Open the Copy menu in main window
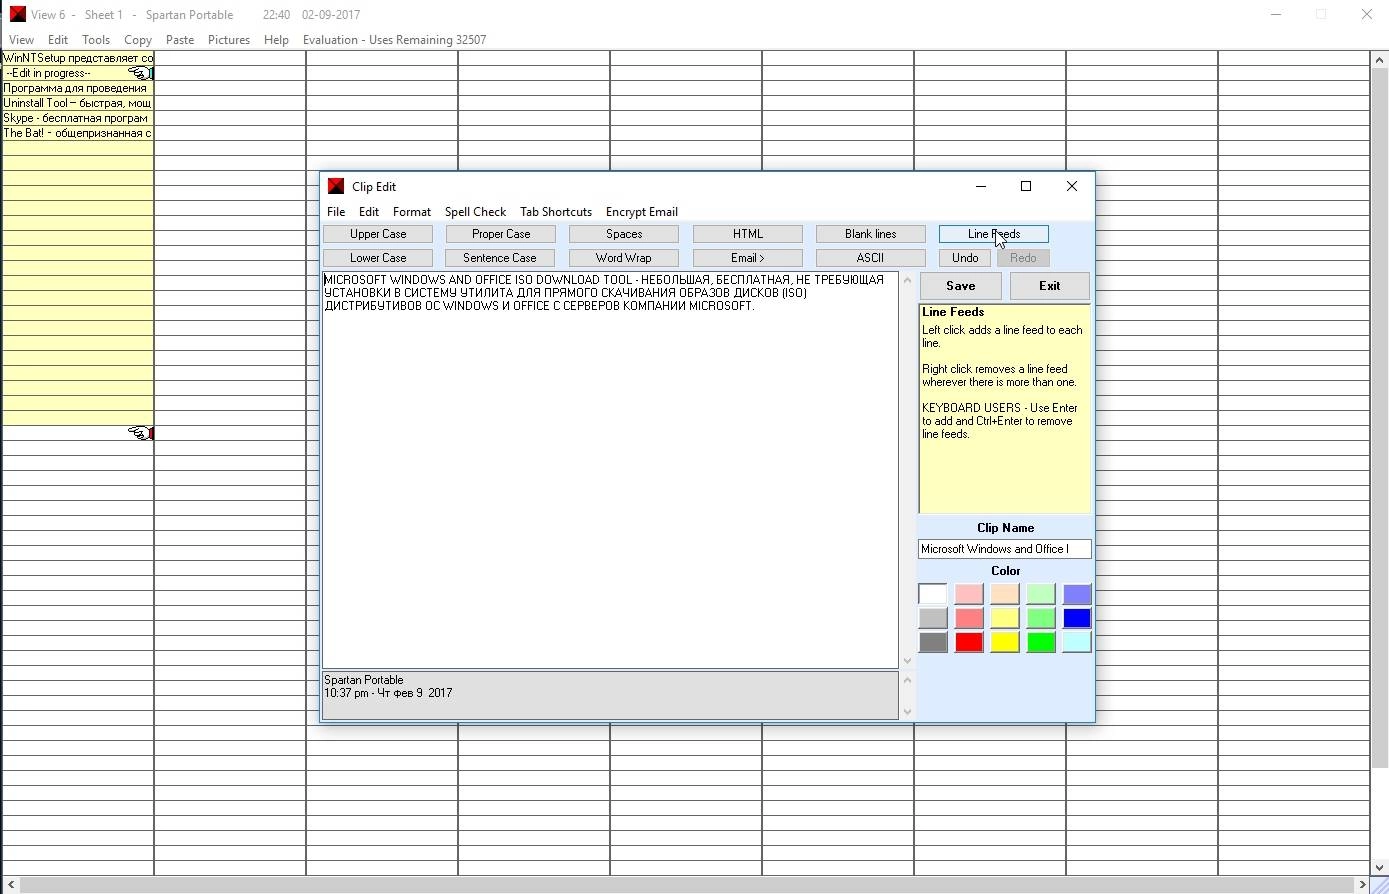 pyautogui.click(x=138, y=40)
